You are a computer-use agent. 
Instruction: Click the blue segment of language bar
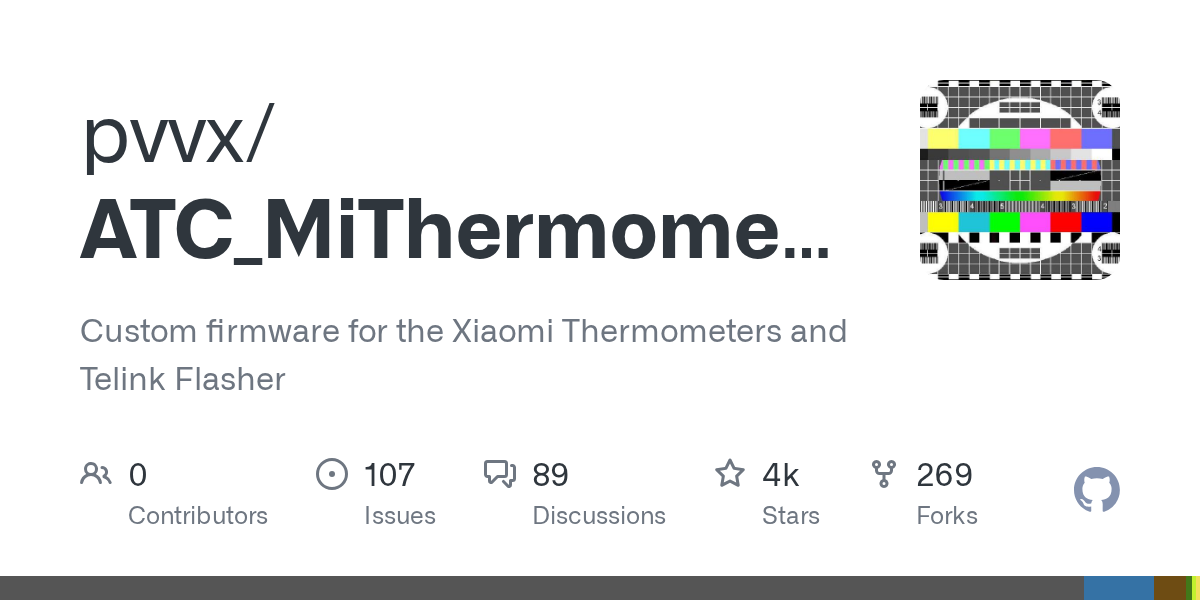tap(1118, 588)
